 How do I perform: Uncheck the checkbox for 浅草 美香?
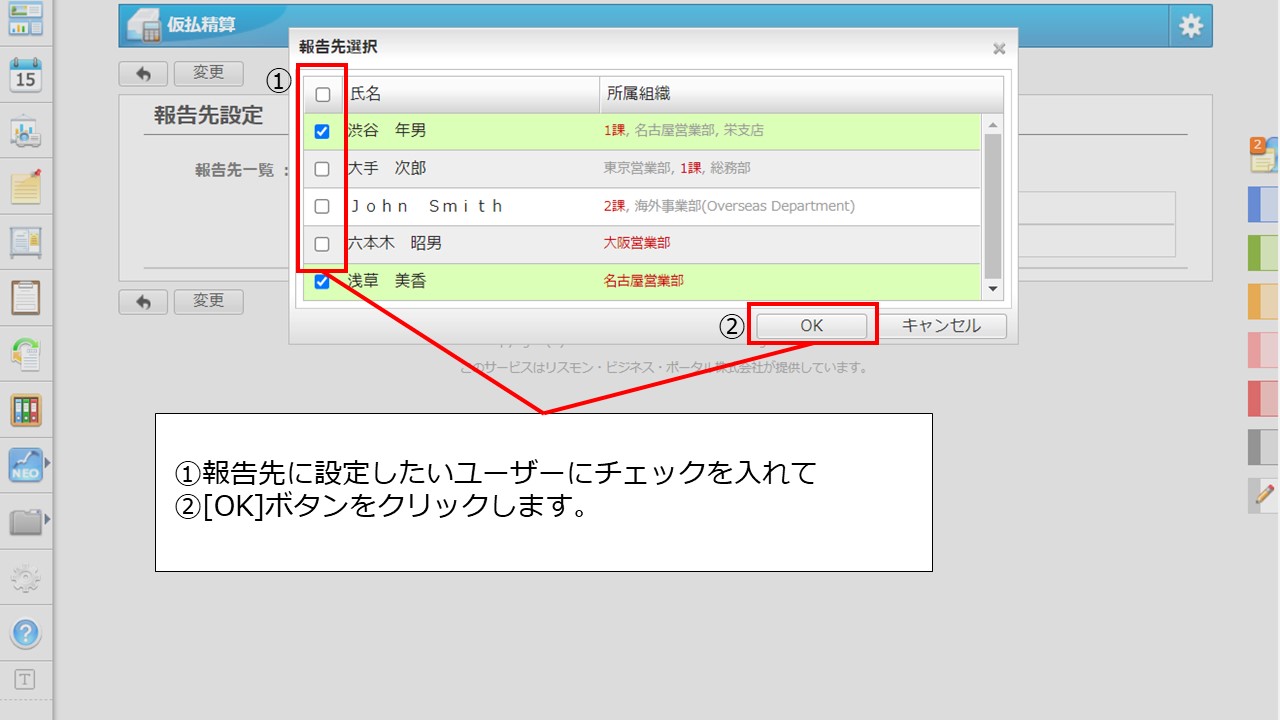[x=322, y=282]
